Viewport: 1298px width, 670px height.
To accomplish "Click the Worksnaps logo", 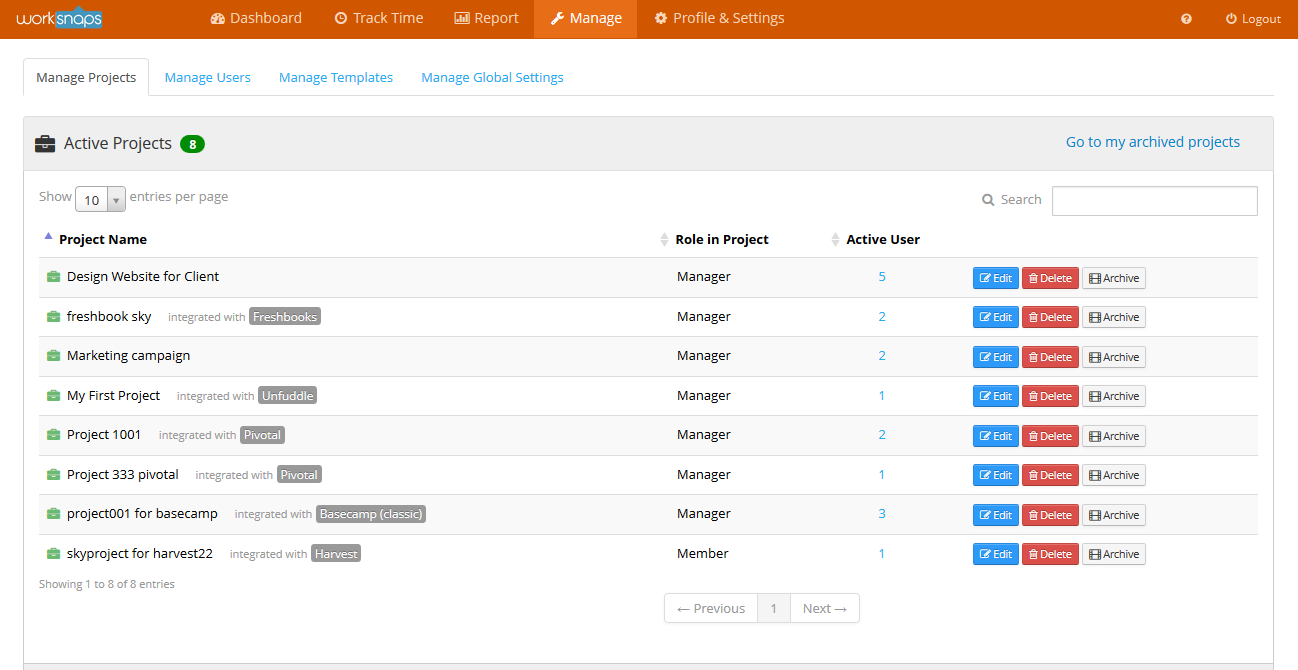I will [59, 17].
